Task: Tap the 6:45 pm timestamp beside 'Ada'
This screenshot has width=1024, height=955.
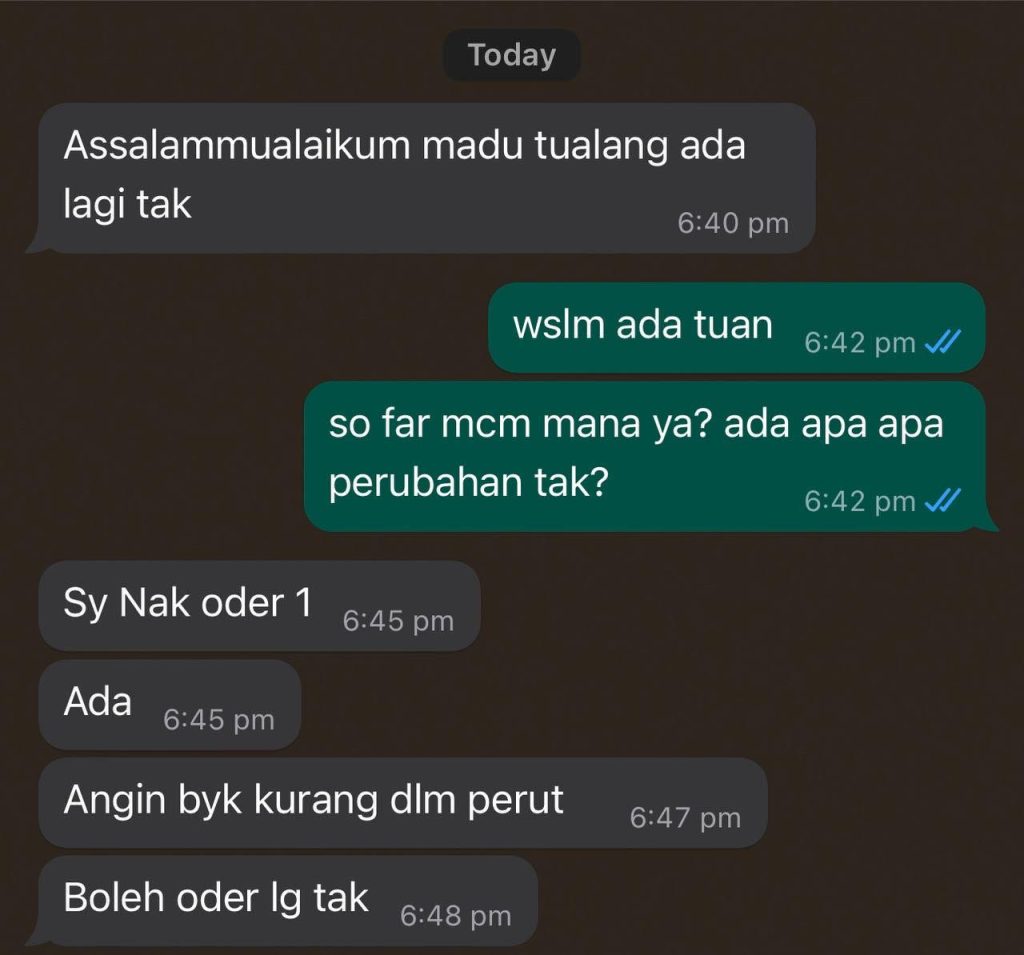Action: [x=219, y=720]
